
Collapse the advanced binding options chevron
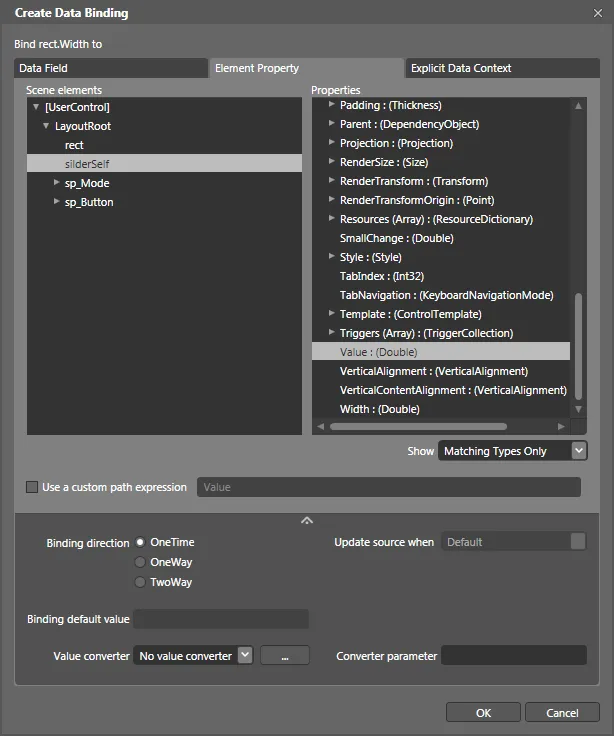coord(307,520)
